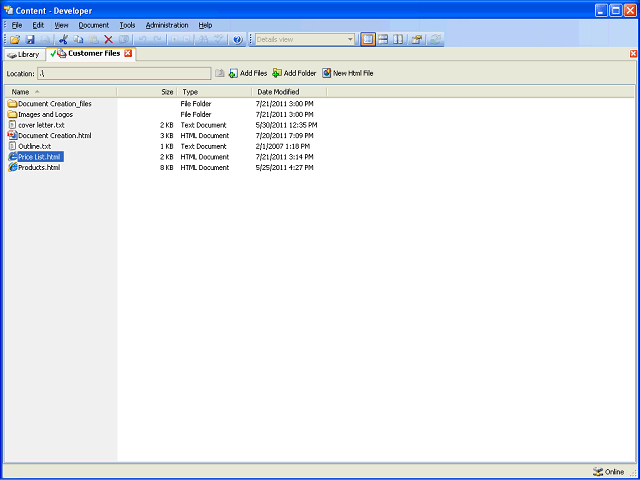The width and height of the screenshot is (640, 480).
Task: Click the grayed Paste clipboard icon
Action: click(93, 40)
